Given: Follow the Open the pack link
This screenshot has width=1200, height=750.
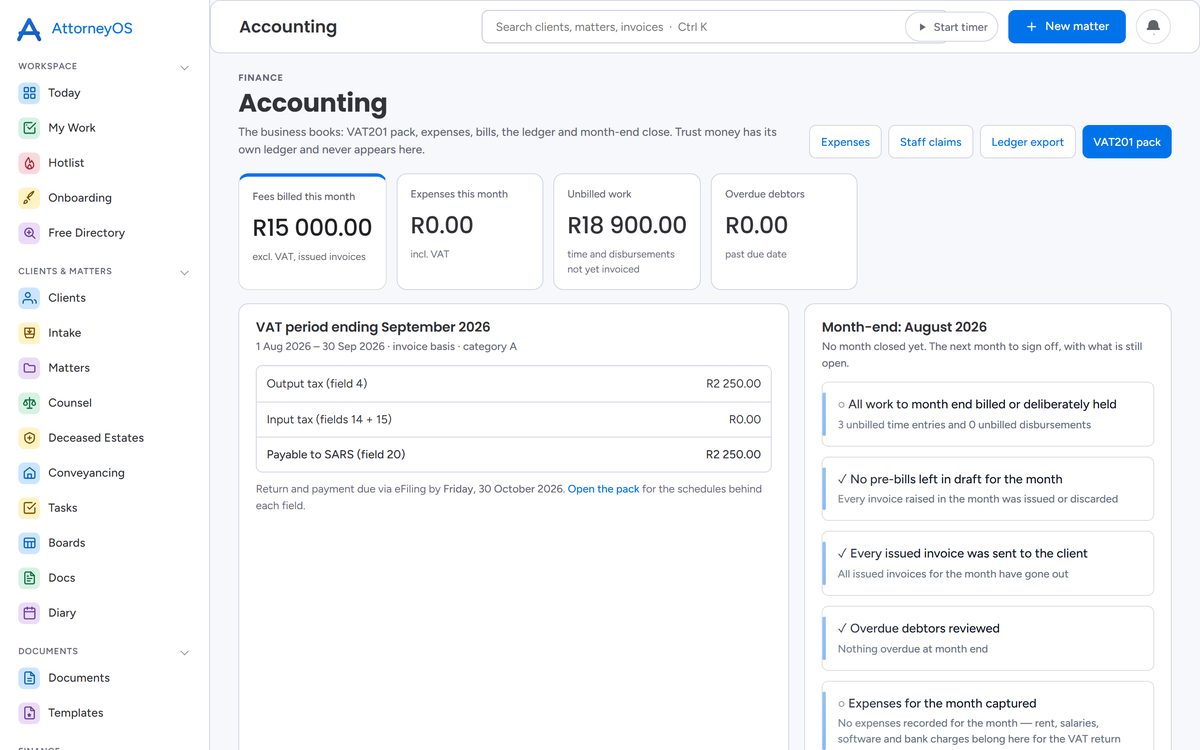Looking at the screenshot, I should pos(603,489).
